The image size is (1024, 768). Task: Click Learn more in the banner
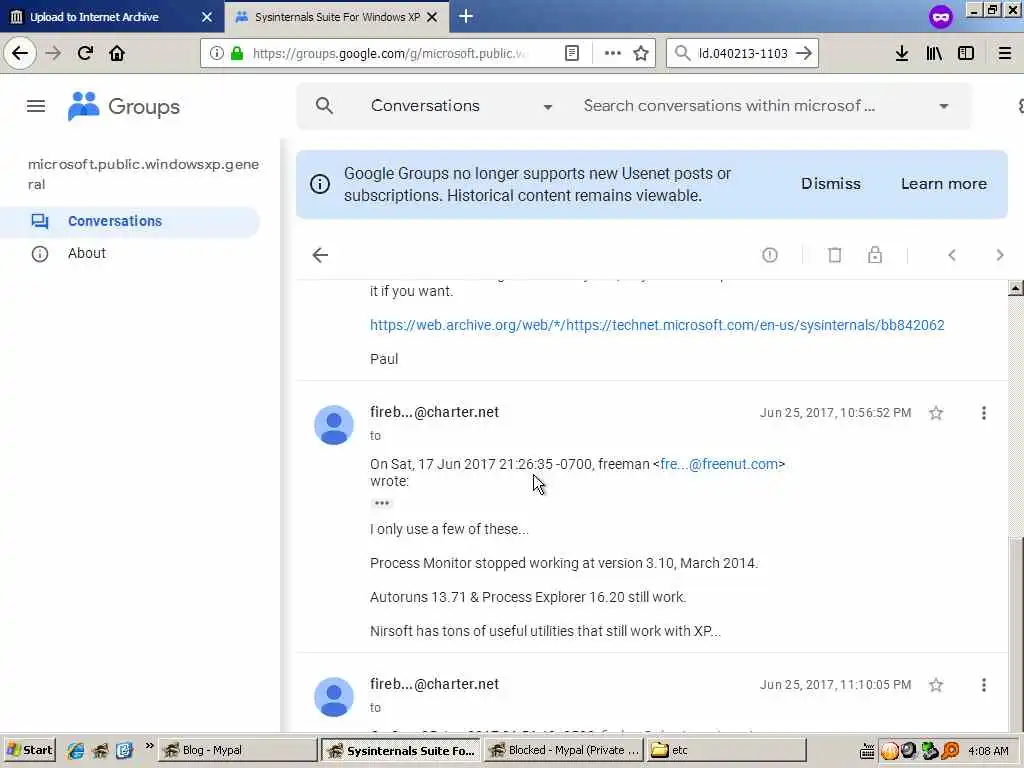click(x=944, y=184)
